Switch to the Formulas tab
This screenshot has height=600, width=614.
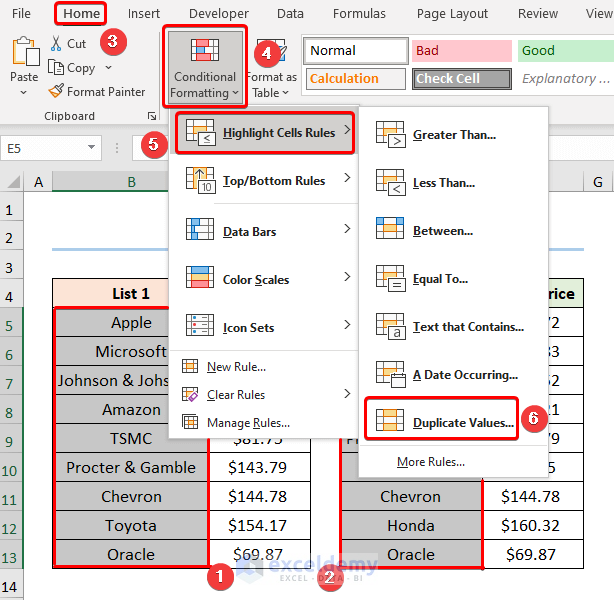[359, 14]
